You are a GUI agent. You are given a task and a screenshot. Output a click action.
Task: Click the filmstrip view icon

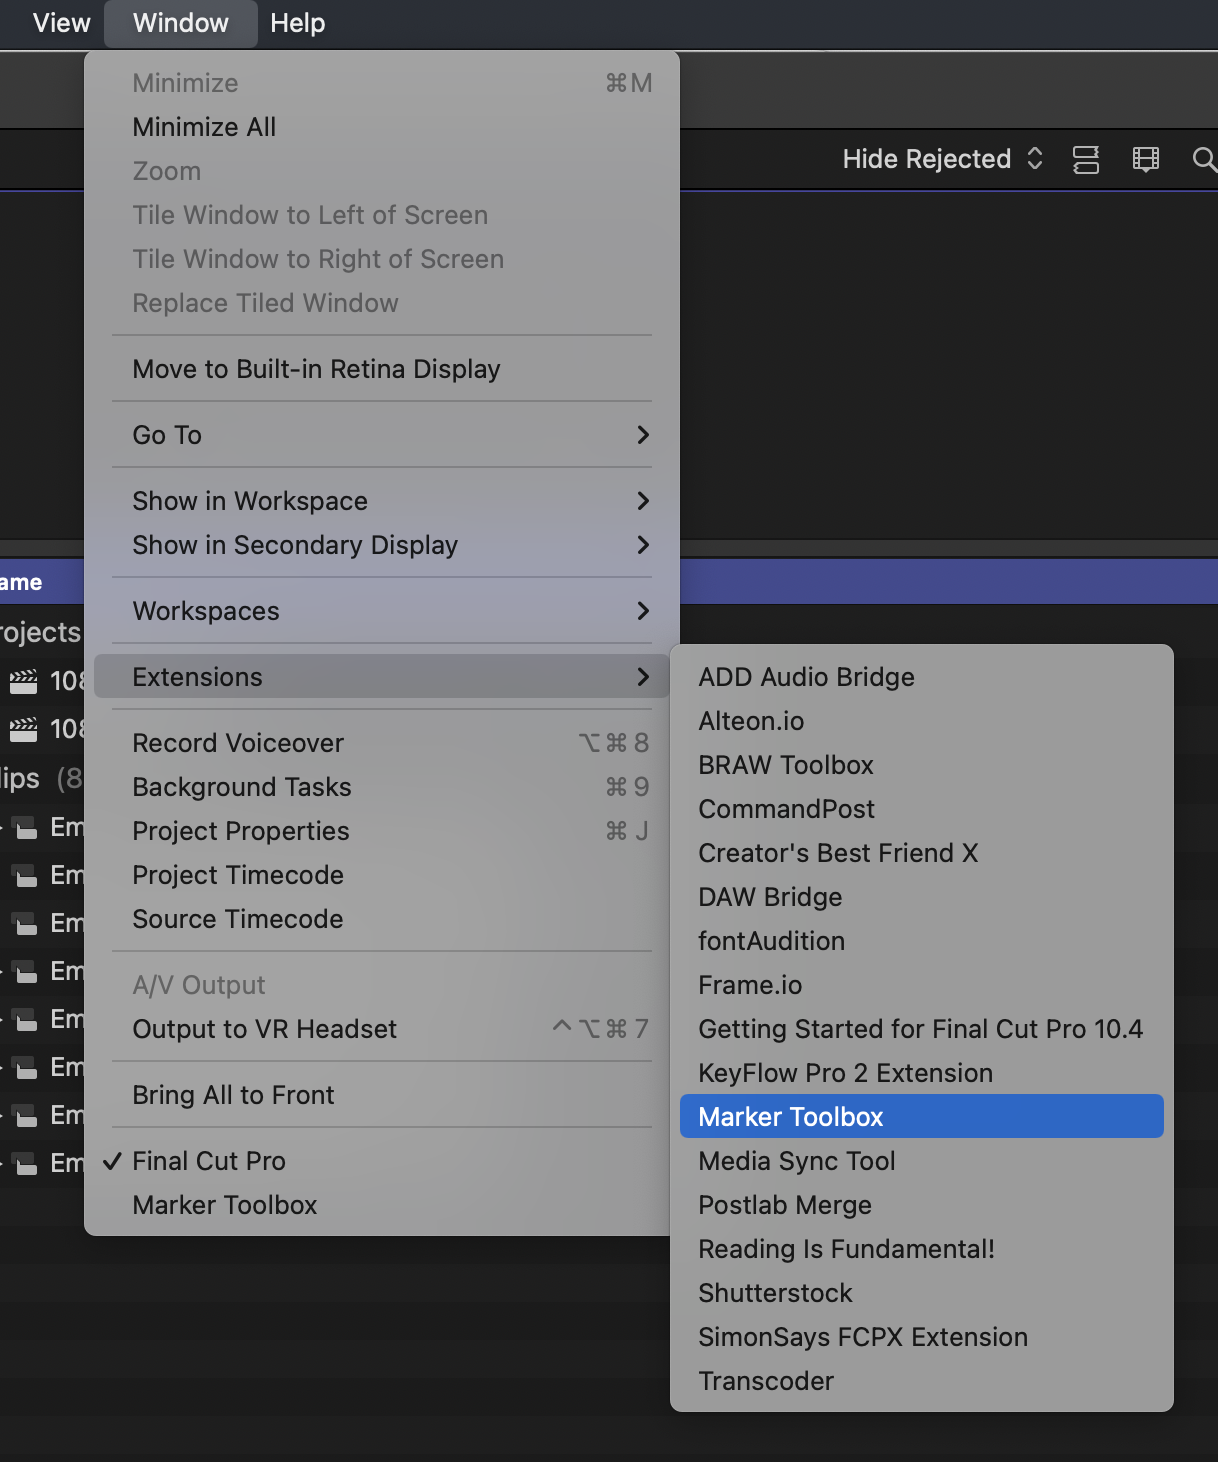(1145, 160)
